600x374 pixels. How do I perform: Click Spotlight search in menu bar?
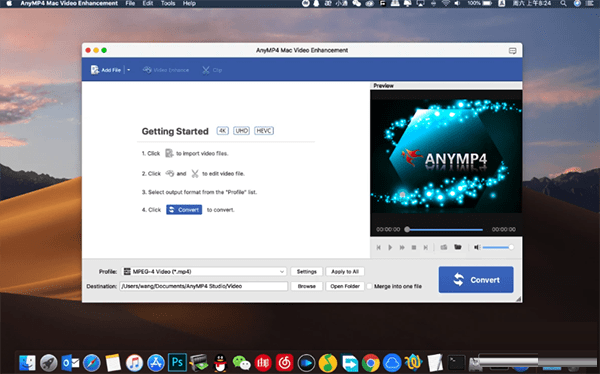563,3
